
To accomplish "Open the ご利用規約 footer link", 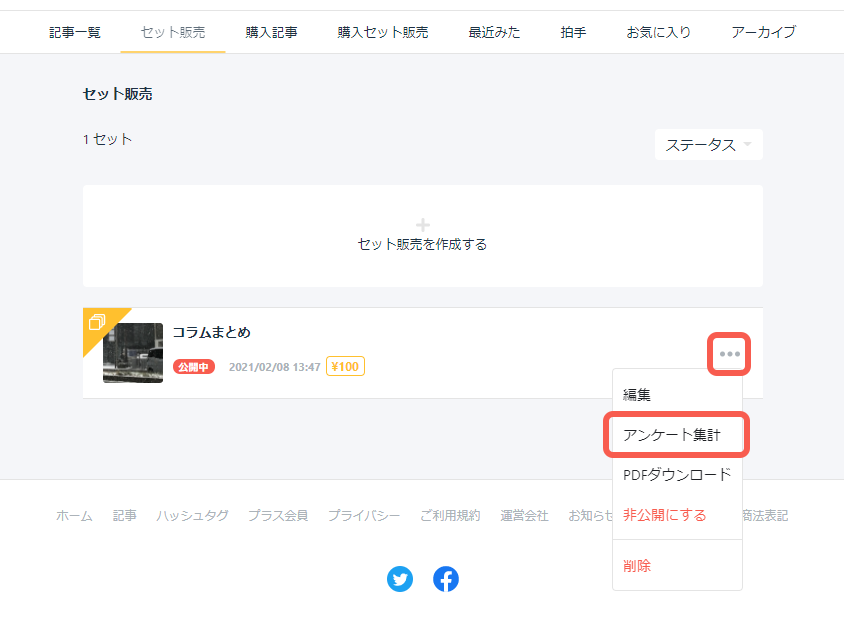I will click(450, 516).
